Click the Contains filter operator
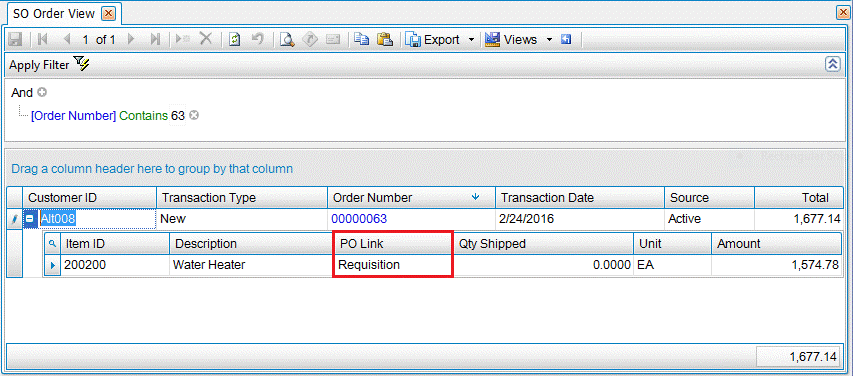Screen dimensions: 853x376 point(144,115)
